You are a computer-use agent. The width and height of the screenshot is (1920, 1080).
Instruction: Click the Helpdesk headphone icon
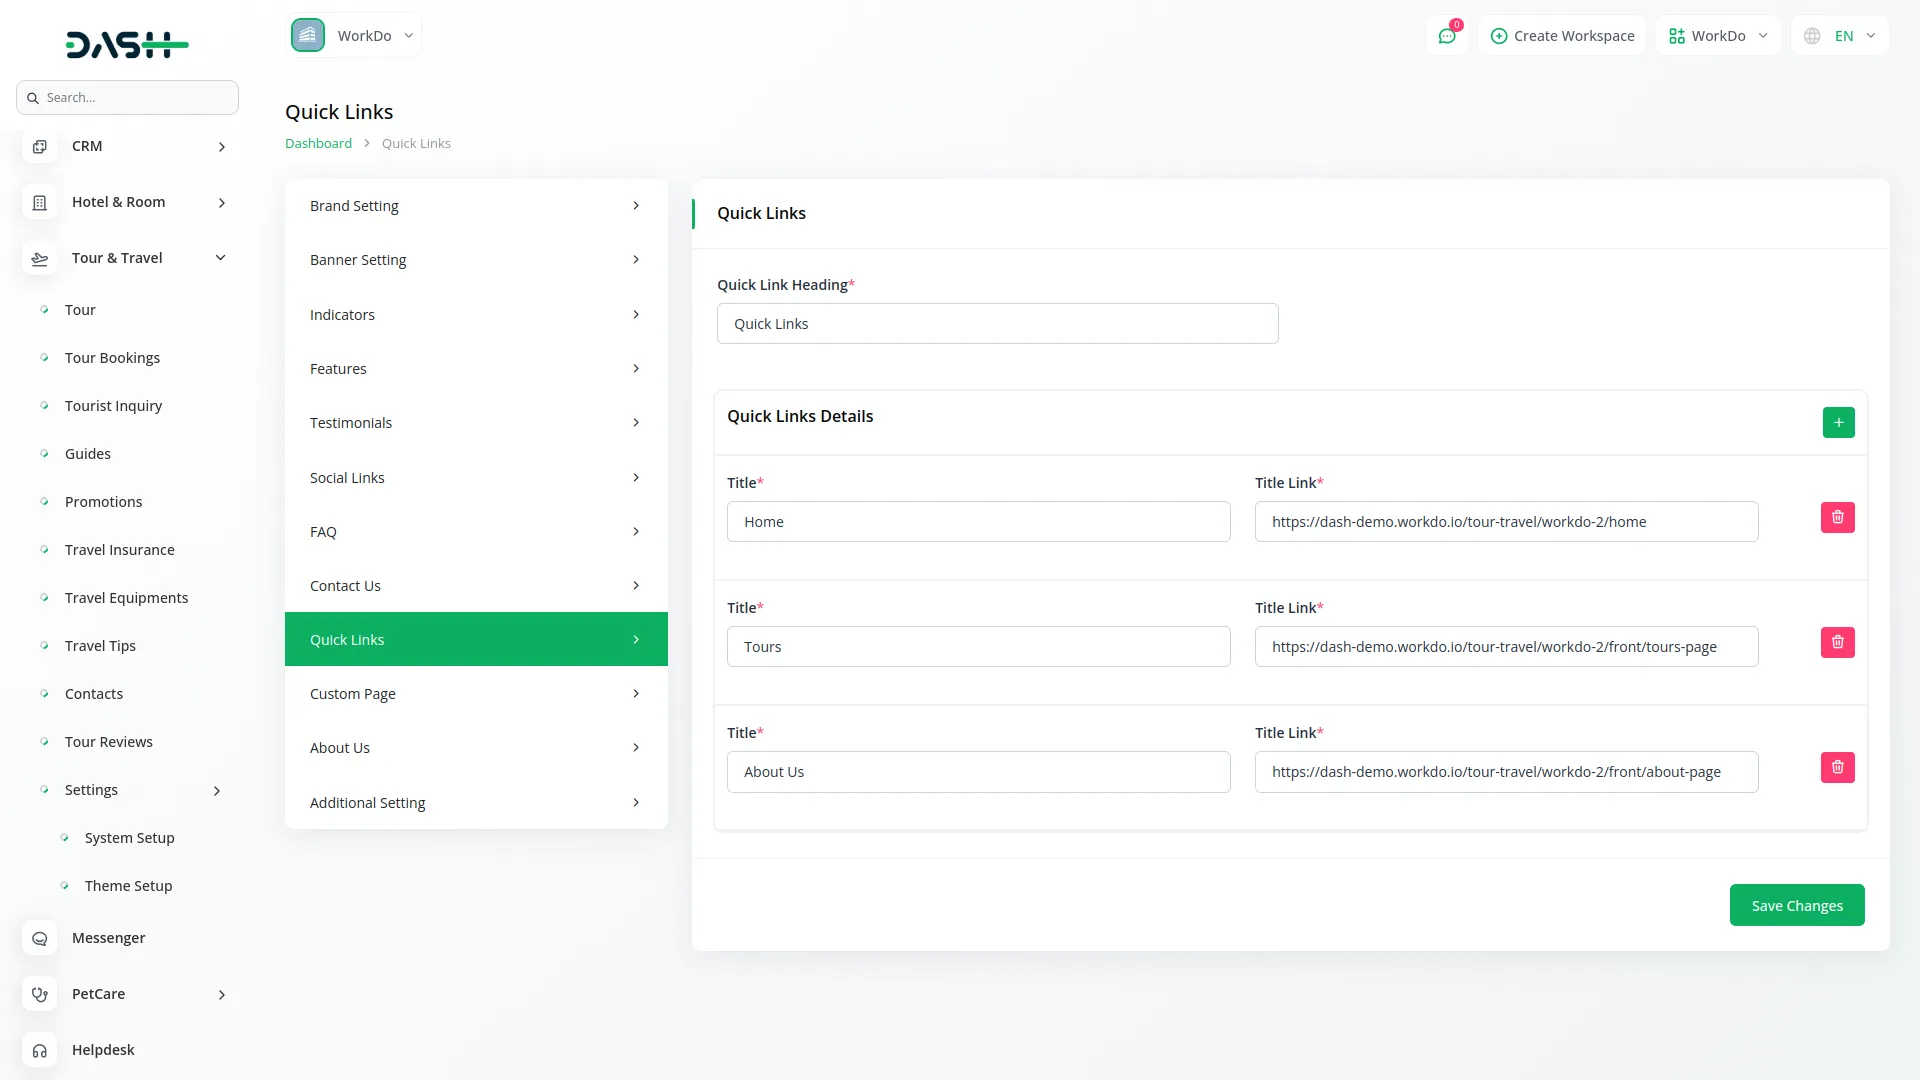[40, 1050]
